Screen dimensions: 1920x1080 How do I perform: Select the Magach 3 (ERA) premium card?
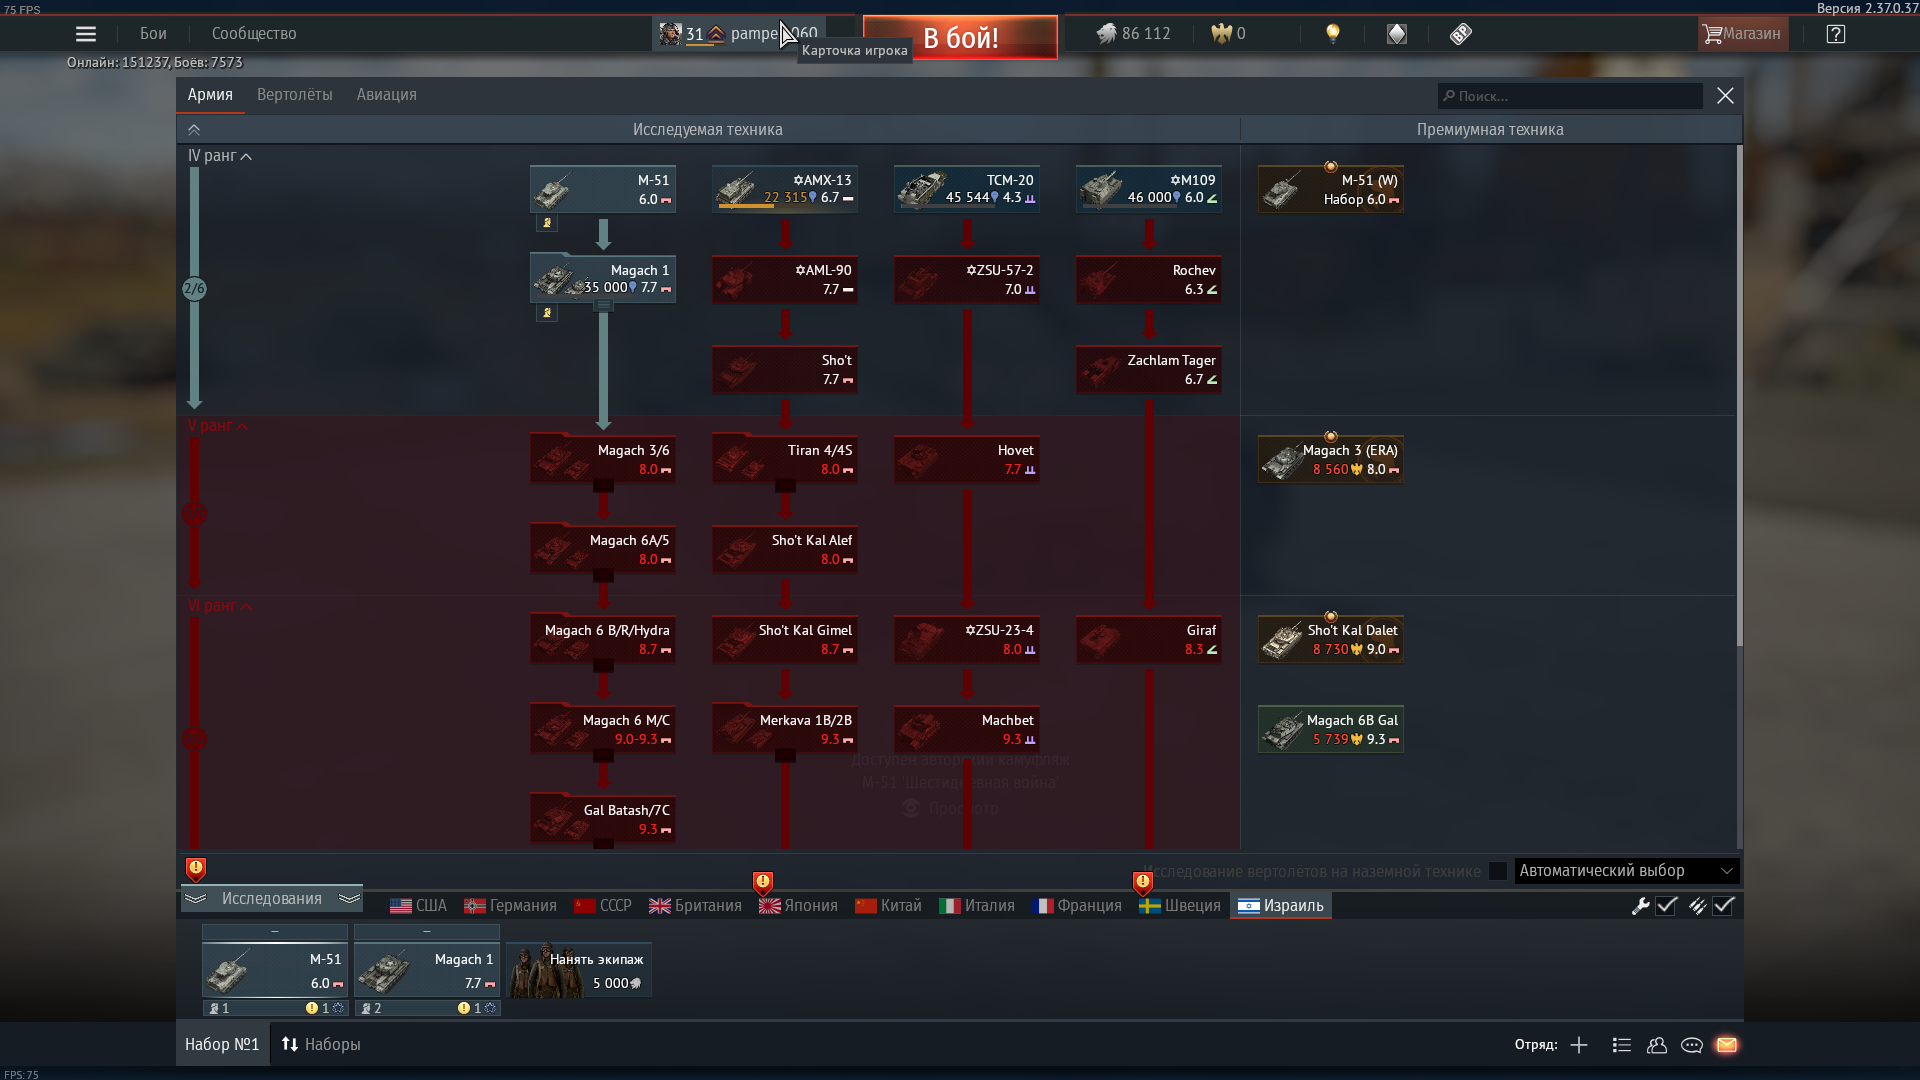1331,459
